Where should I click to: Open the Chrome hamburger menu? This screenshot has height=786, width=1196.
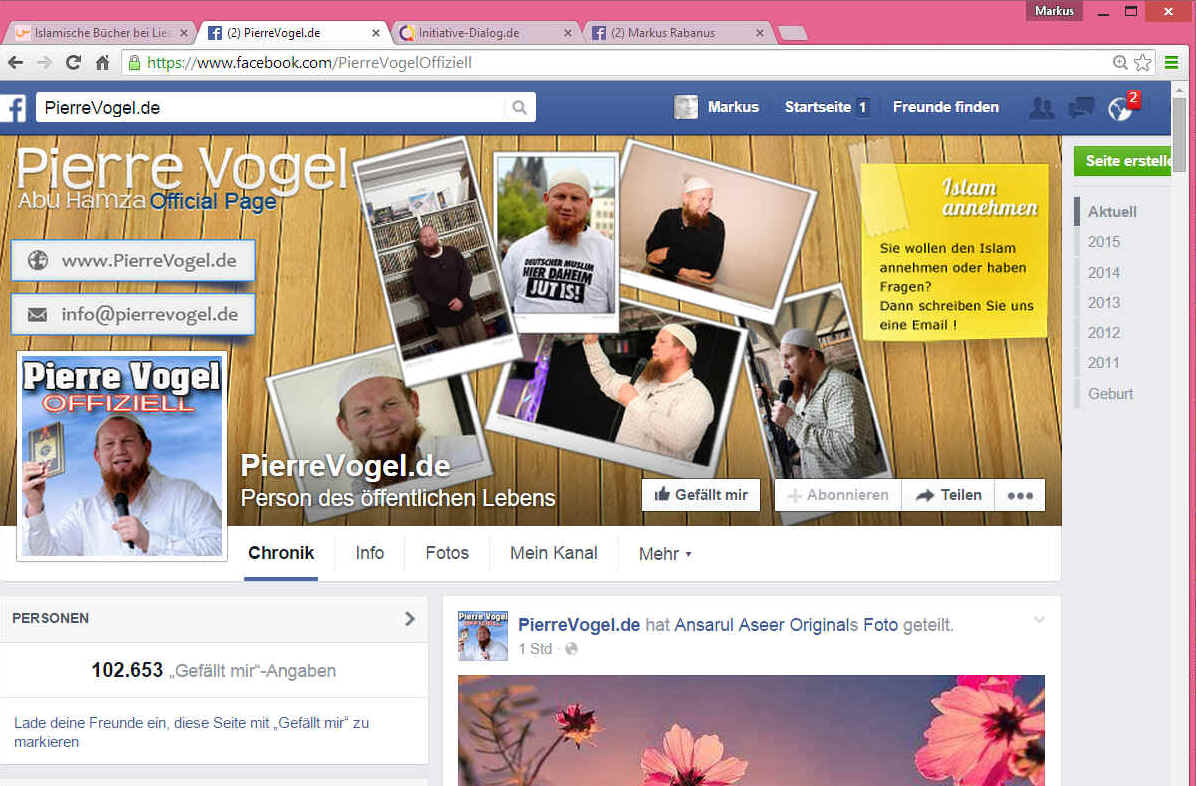1172,63
